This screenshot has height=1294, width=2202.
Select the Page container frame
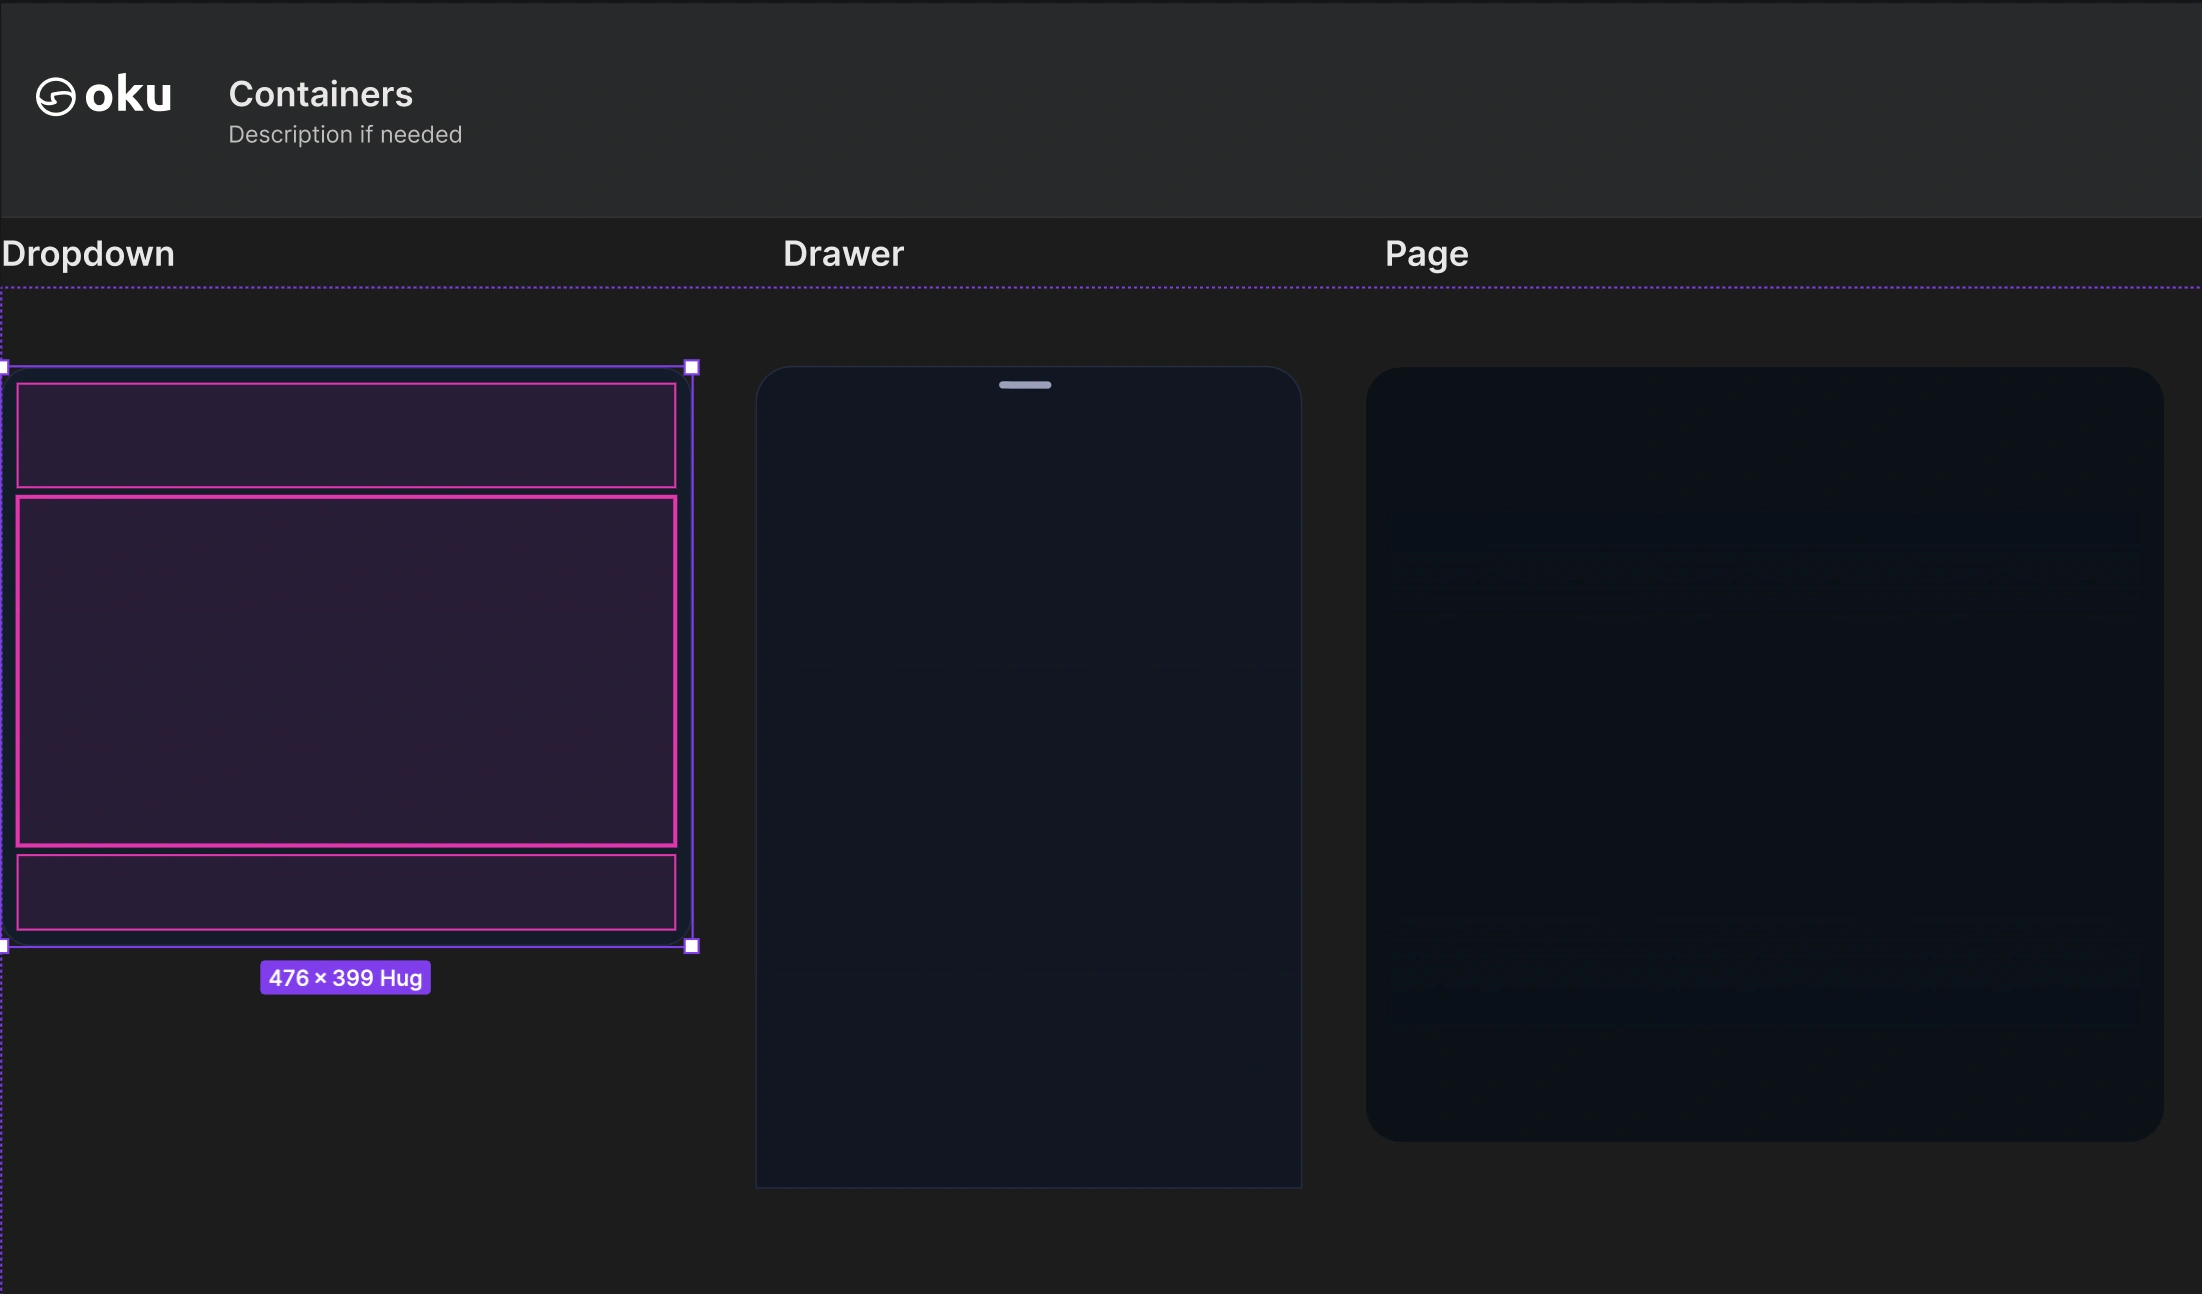pyautogui.click(x=1765, y=754)
